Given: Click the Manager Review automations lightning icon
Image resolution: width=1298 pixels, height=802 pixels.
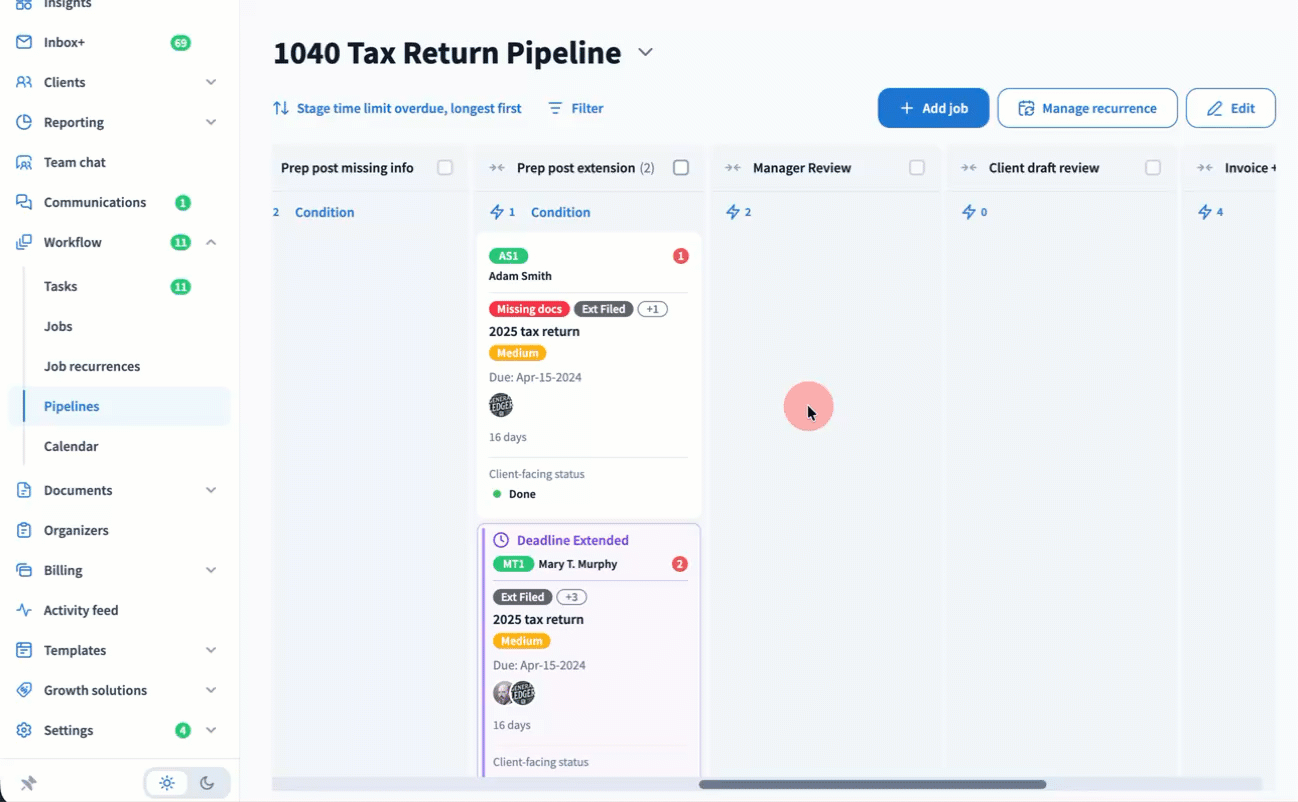Looking at the screenshot, I should [733, 212].
